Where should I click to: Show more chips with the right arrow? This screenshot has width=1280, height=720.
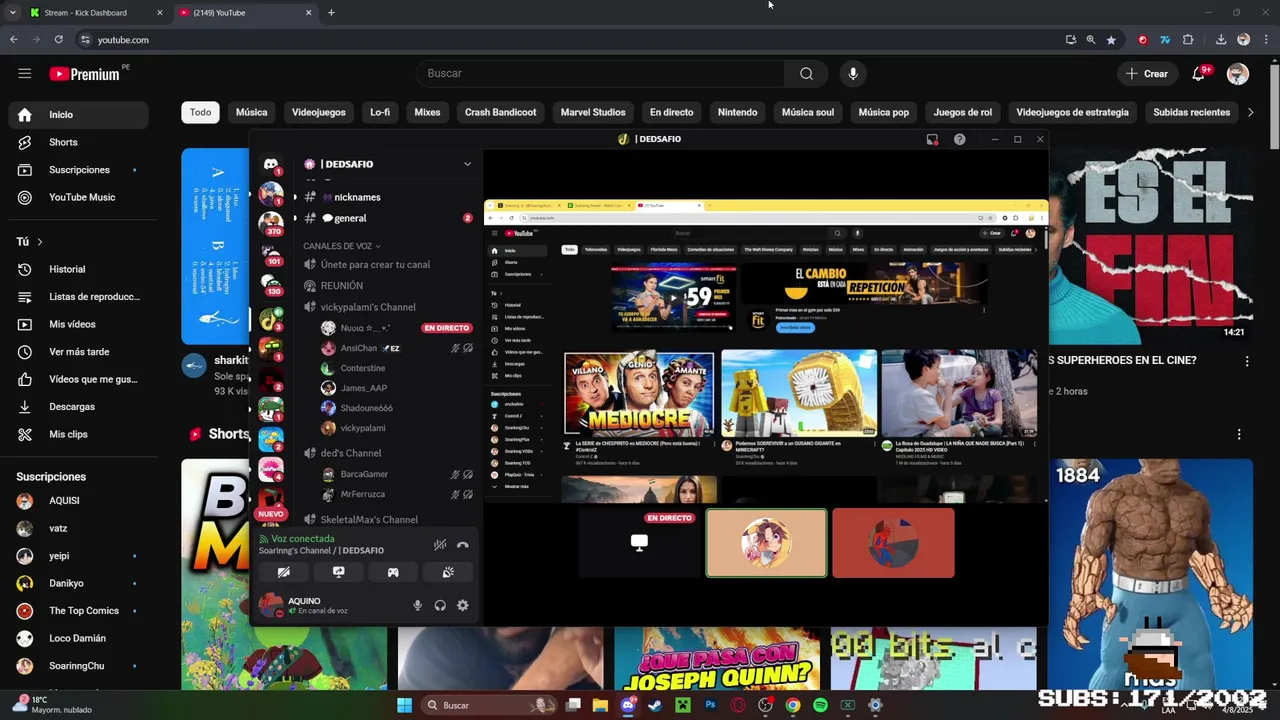click(1250, 112)
